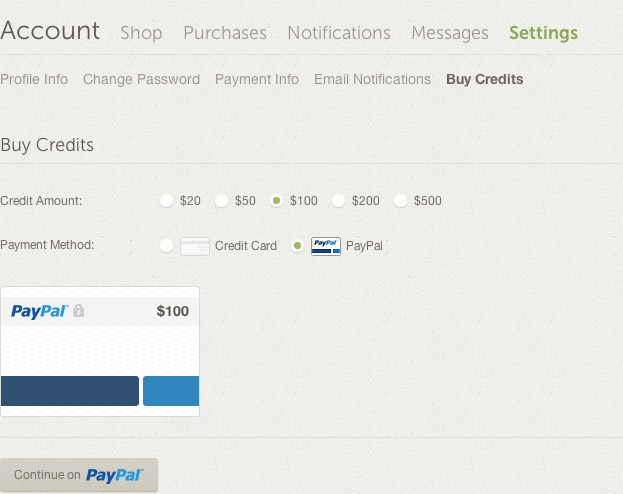Select Credit Card payment method
Screen dimensions: 623x494
click(166, 246)
